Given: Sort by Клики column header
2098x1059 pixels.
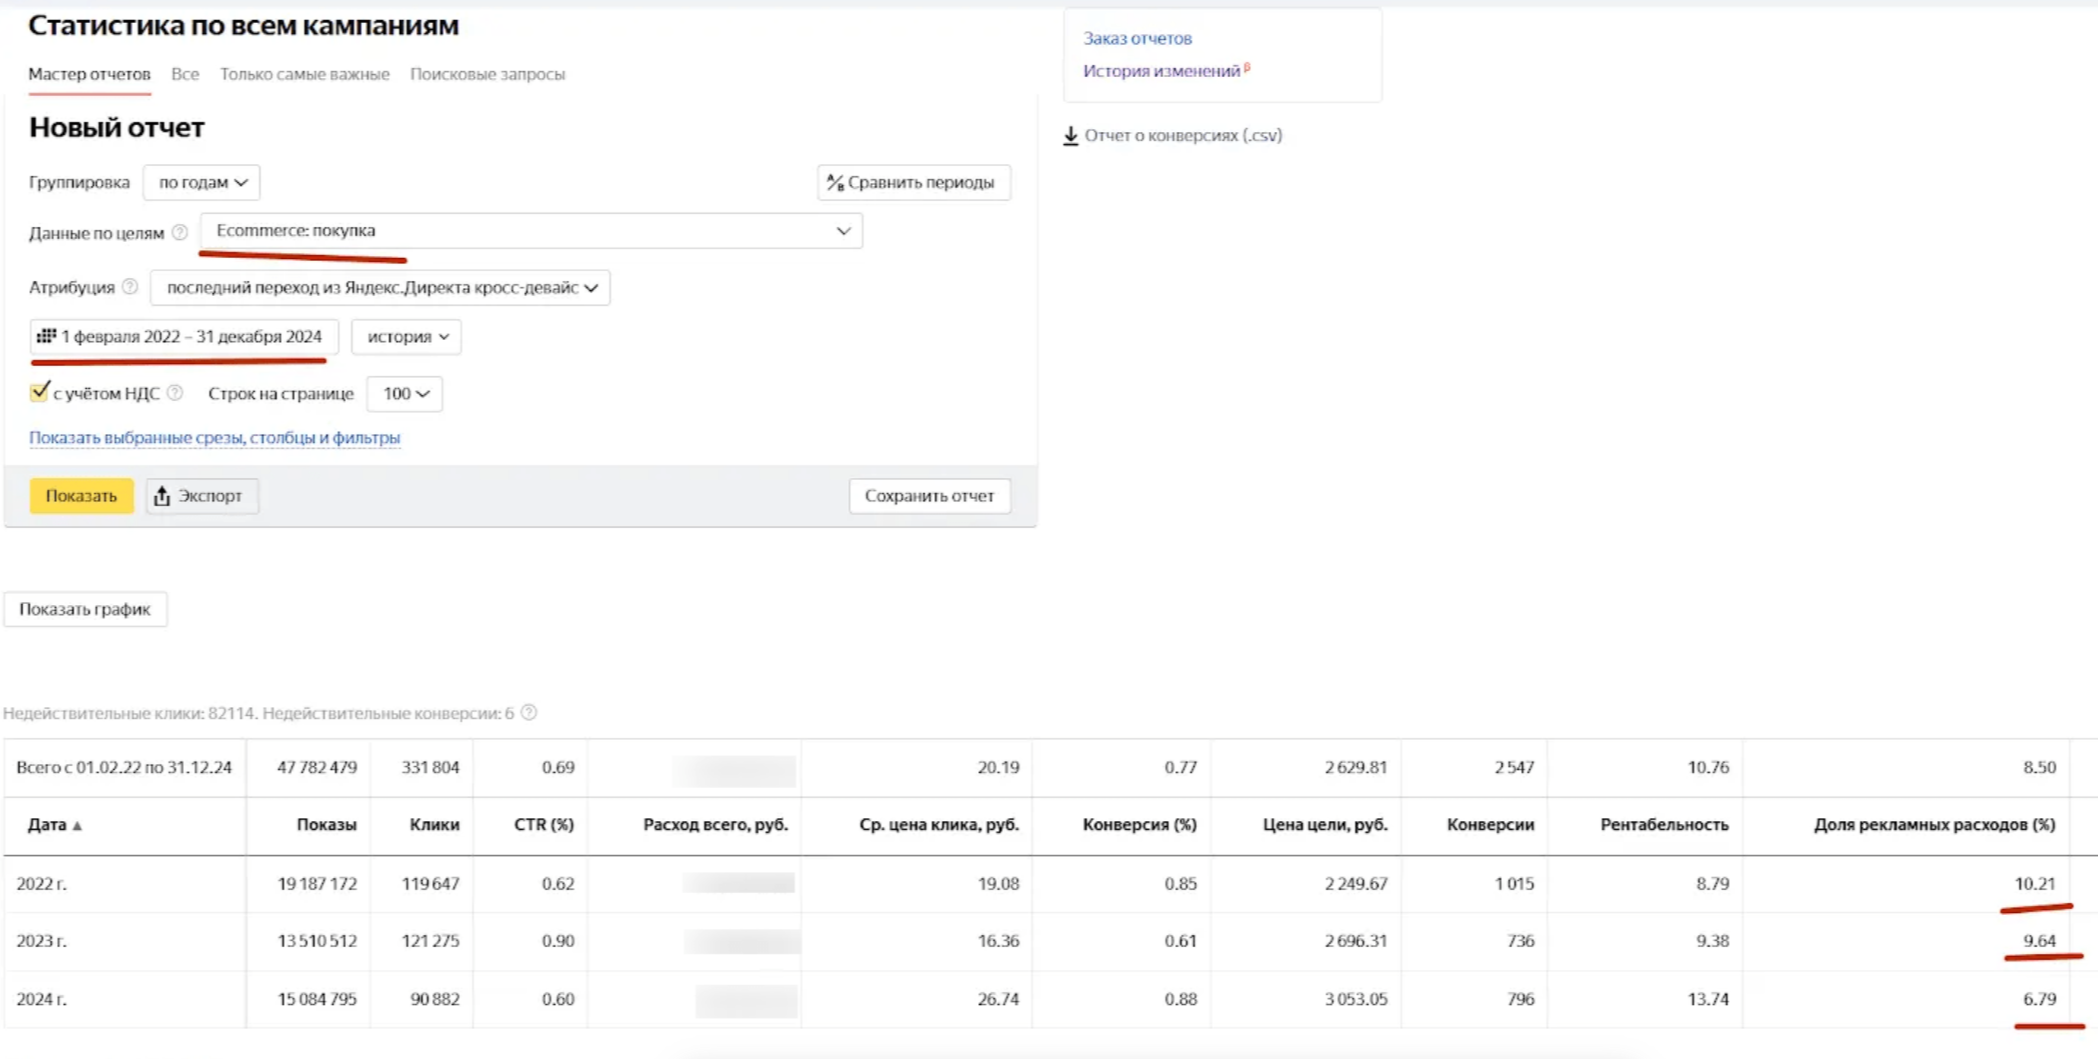Looking at the screenshot, I should click(434, 825).
